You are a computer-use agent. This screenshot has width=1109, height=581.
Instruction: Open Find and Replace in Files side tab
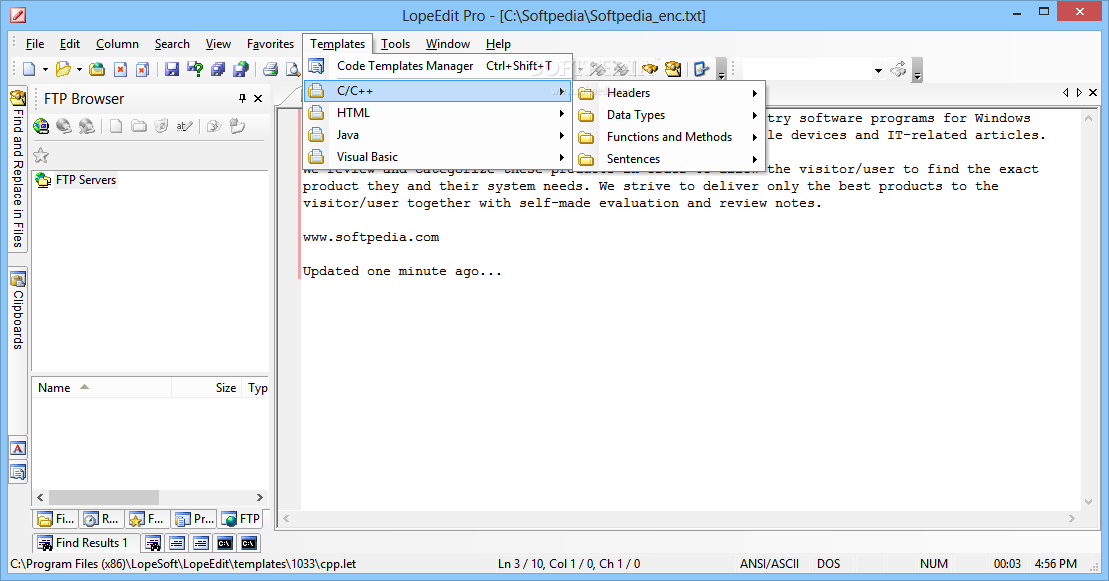click(x=18, y=168)
